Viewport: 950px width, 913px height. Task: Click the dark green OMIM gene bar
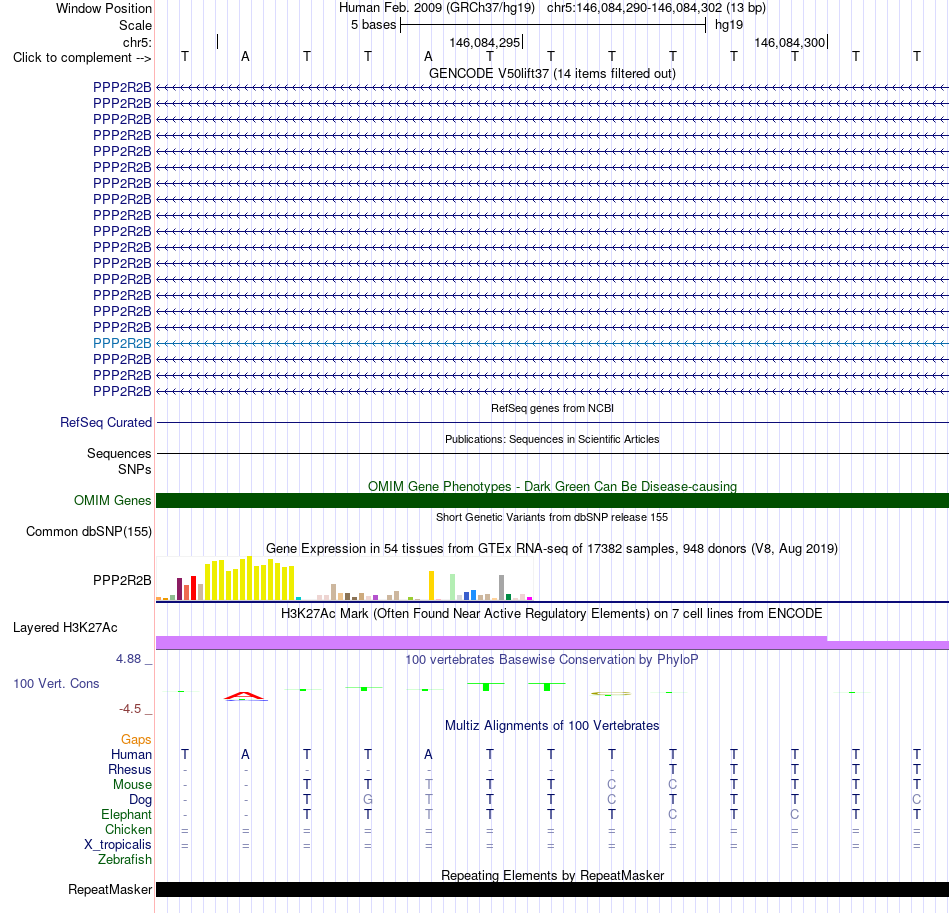[x=552, y=500]
